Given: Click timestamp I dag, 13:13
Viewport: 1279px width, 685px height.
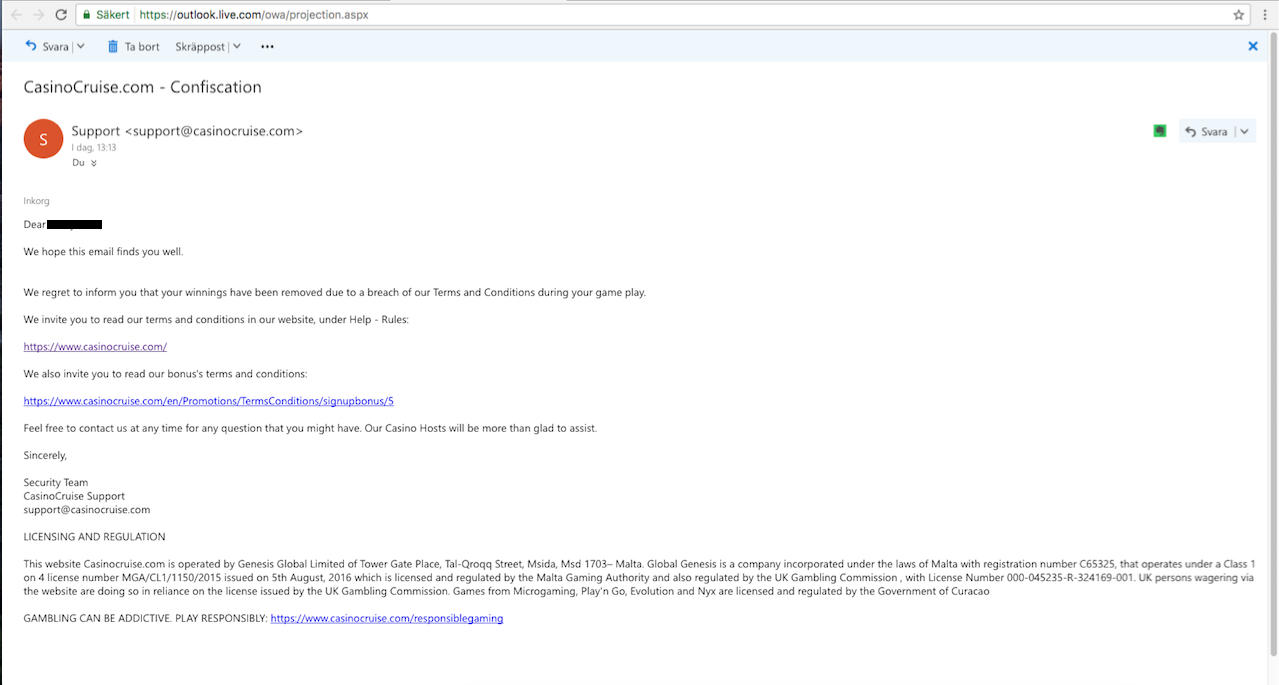Looking at the screenshot, I should point(94,147).
